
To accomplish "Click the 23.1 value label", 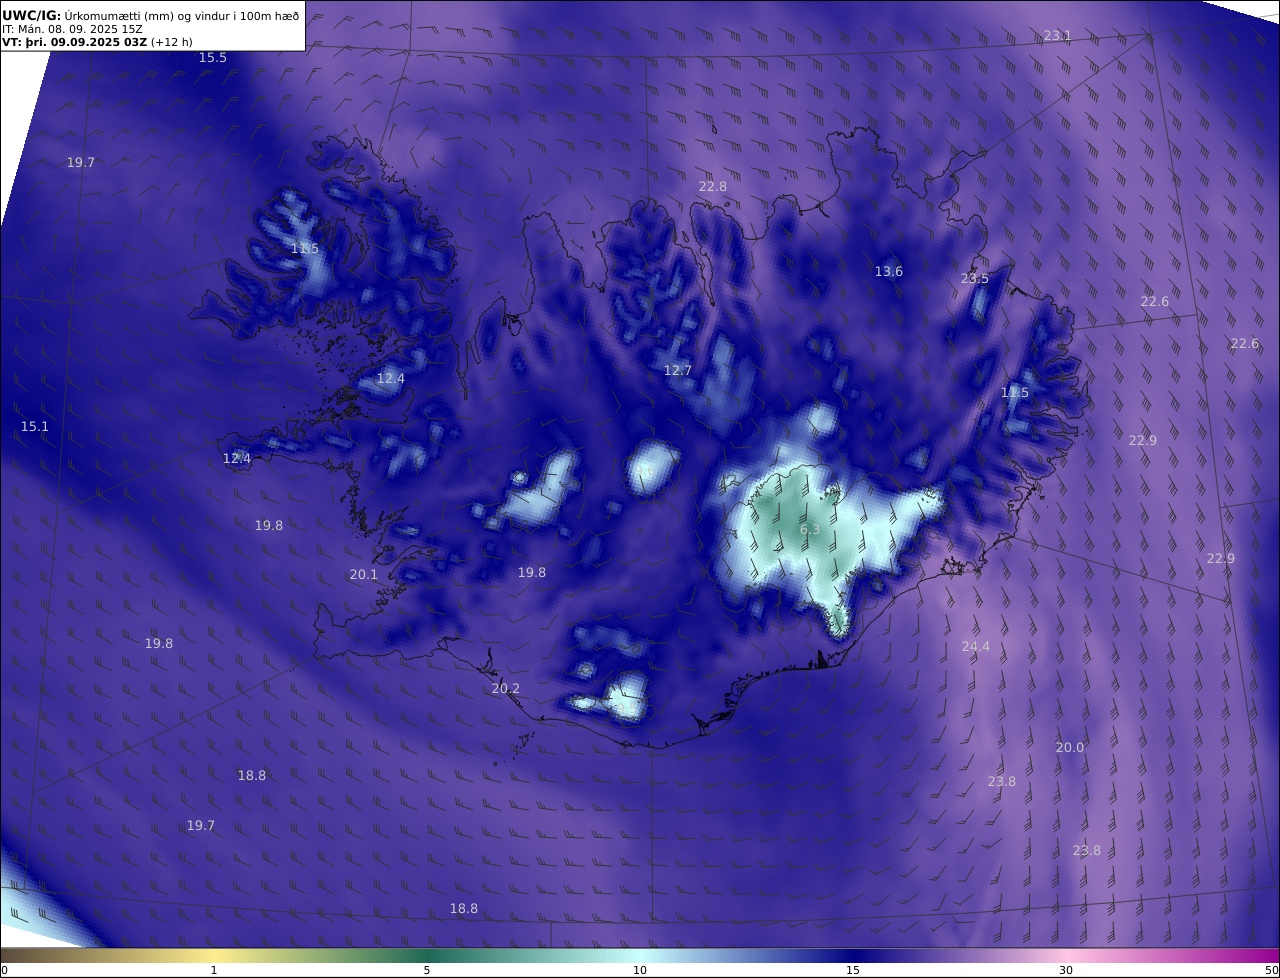I will tap(1057, 36).
